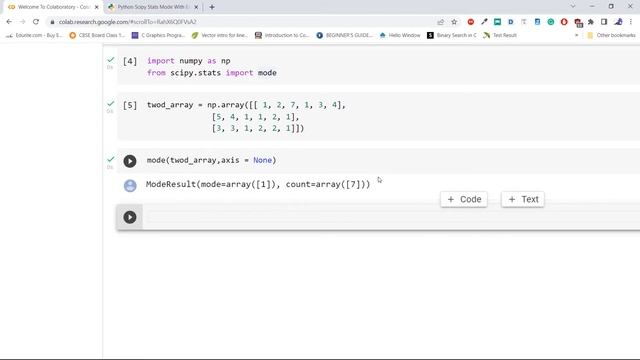Open a new browser tab
The height and width of the screenshot is (360, 640).
[212, 7]
